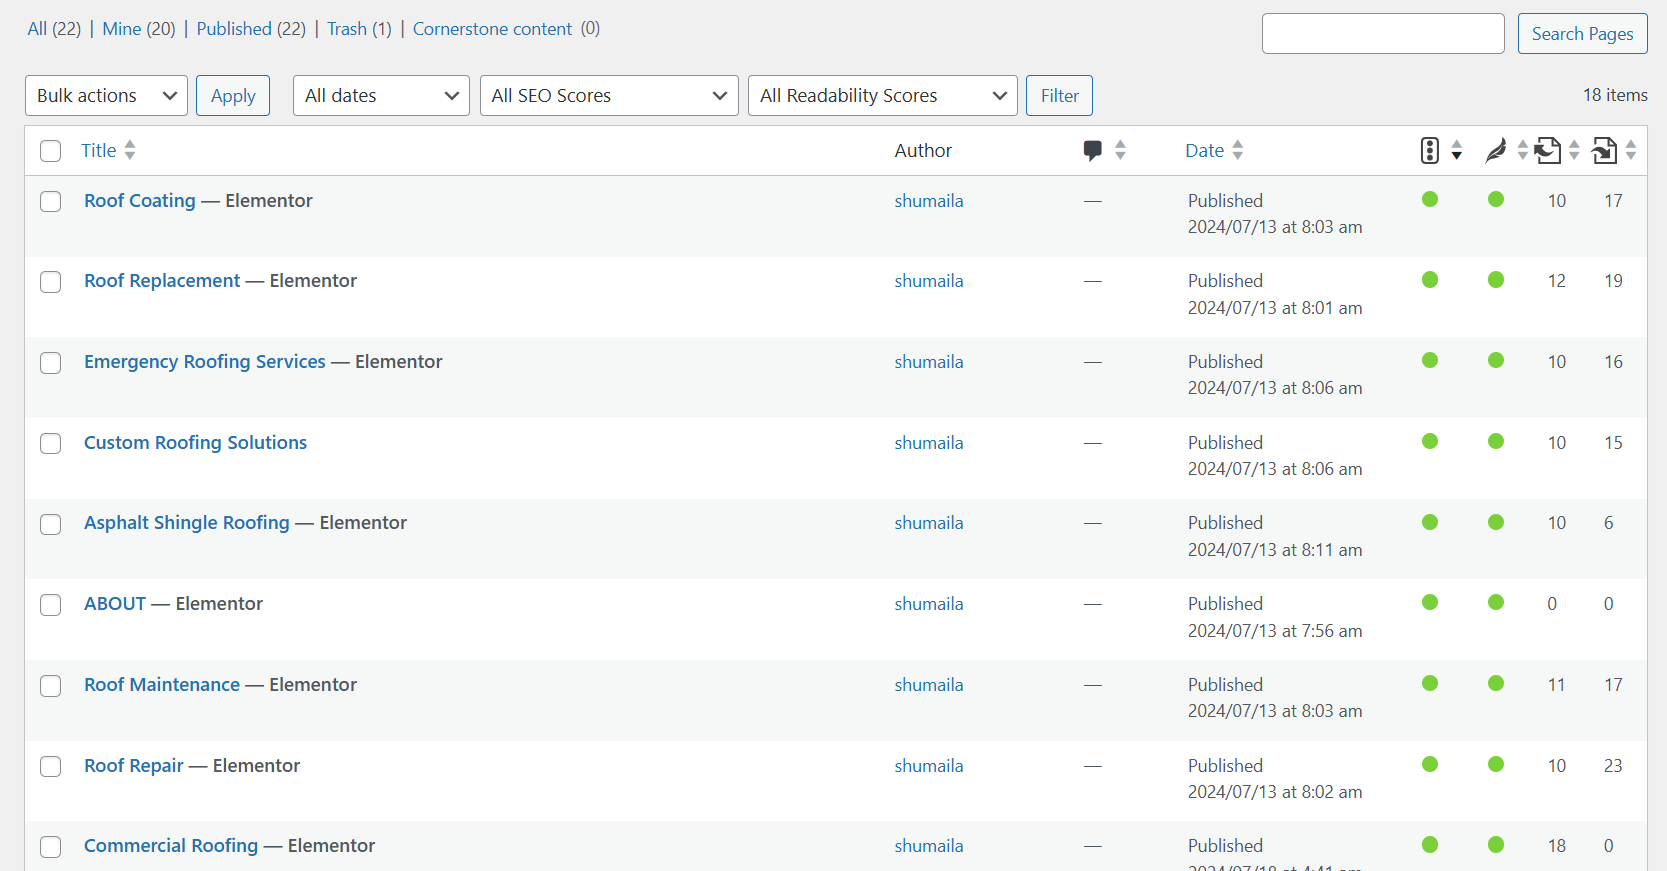Check the Roof Replacement page checkbox
Image resolution: width=1667 pixels, height=871 pixels.
pyautogui.click(x=50, y=282)
